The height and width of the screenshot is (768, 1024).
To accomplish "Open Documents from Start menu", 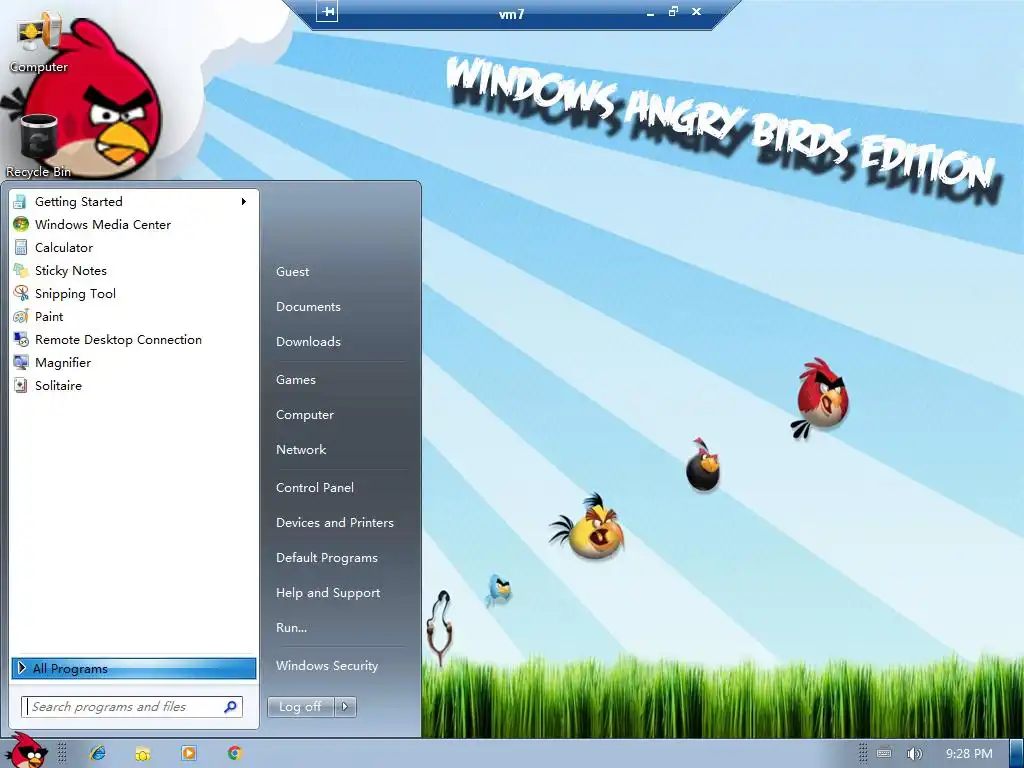I will pos(308,307).
